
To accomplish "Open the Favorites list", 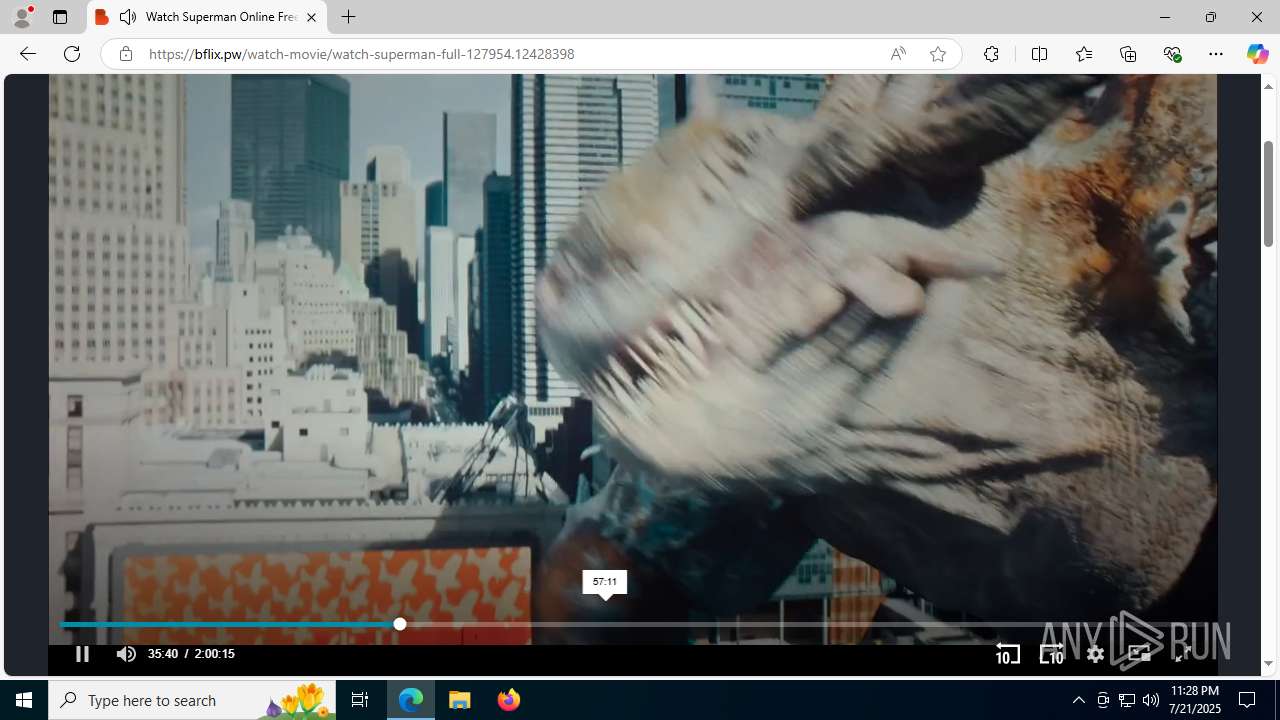I will [1083, 54].
